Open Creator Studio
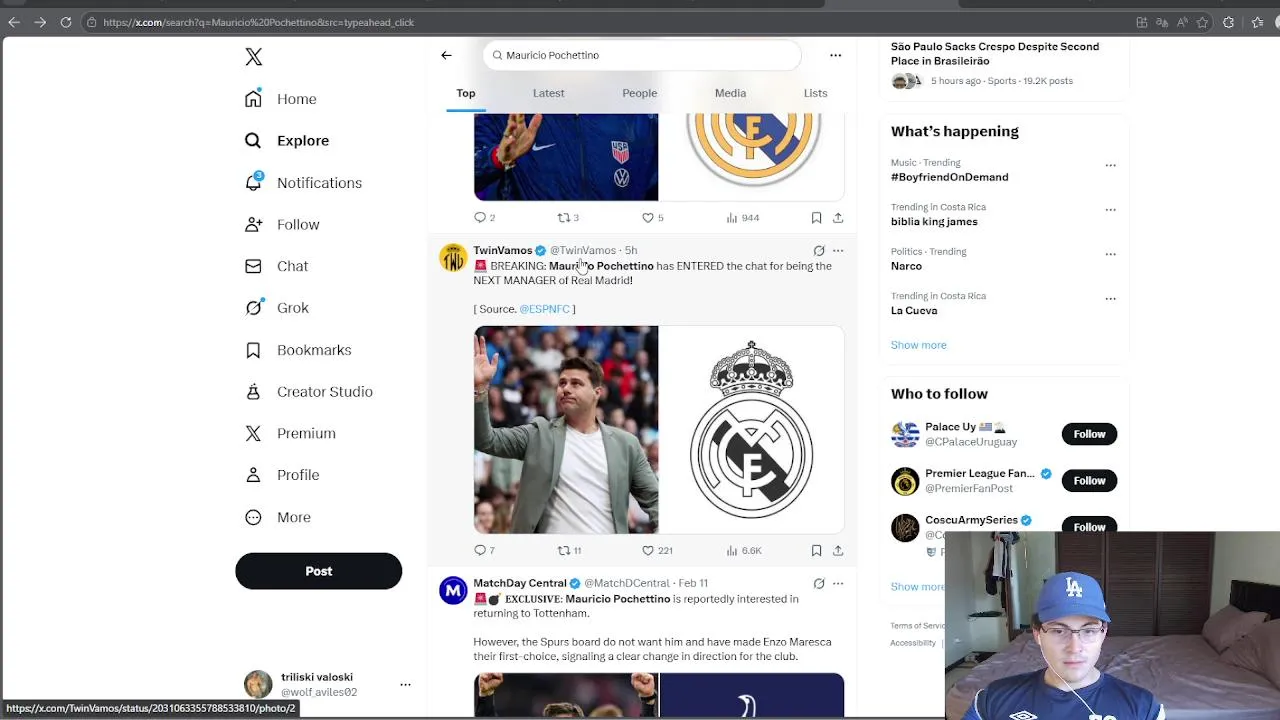Screen dimensions: 1280x720 [309, 392]
